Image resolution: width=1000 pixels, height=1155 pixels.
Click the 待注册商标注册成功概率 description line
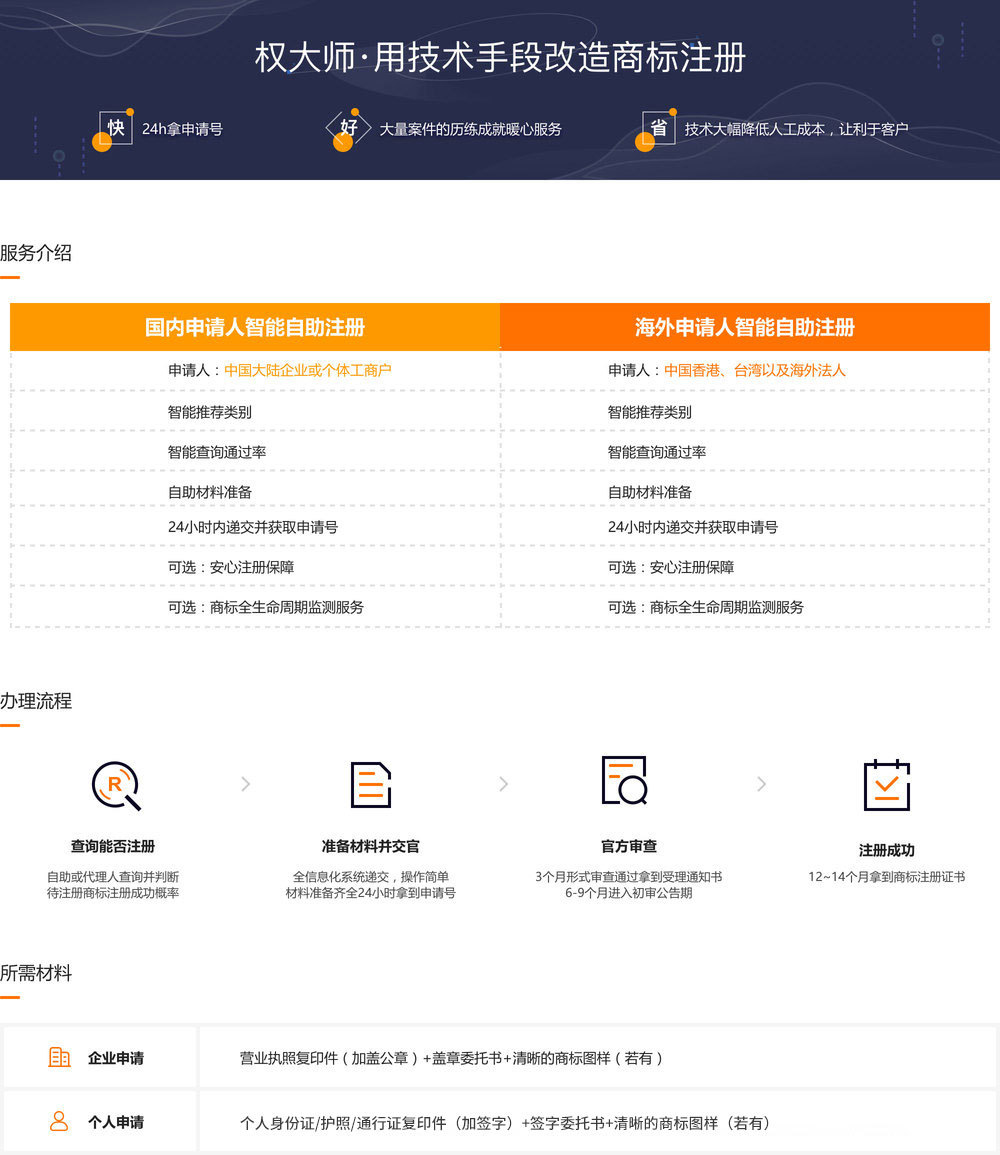point(113,893)
